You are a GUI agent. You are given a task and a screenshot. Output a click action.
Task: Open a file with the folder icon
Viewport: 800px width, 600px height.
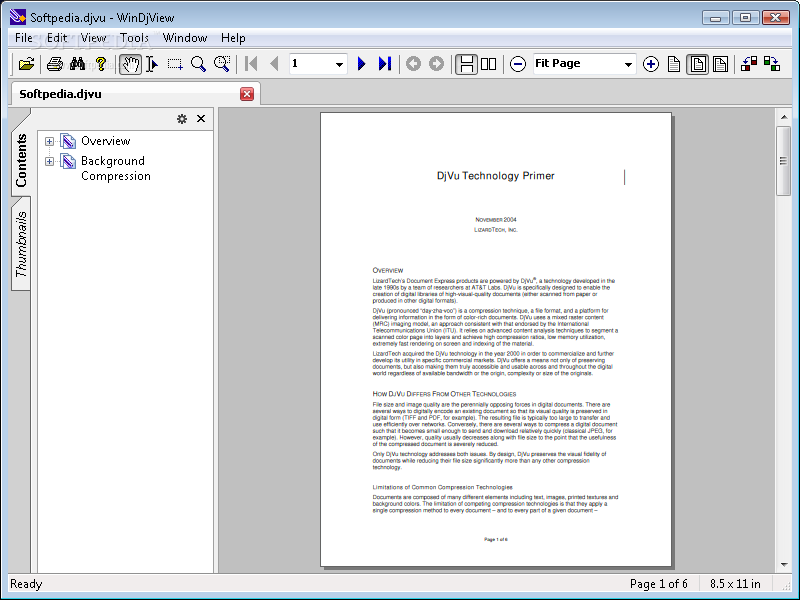coord(26,64)
